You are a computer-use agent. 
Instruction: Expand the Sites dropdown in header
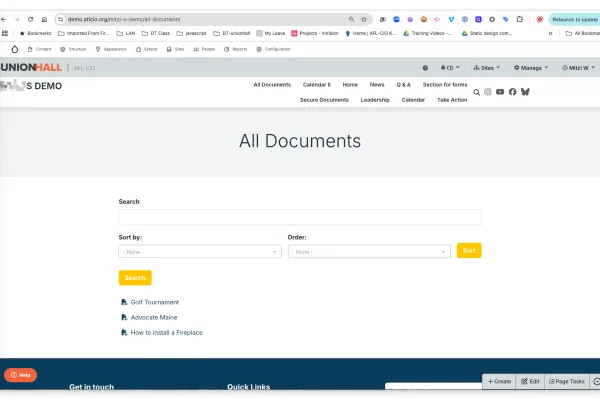pos(487,68)
